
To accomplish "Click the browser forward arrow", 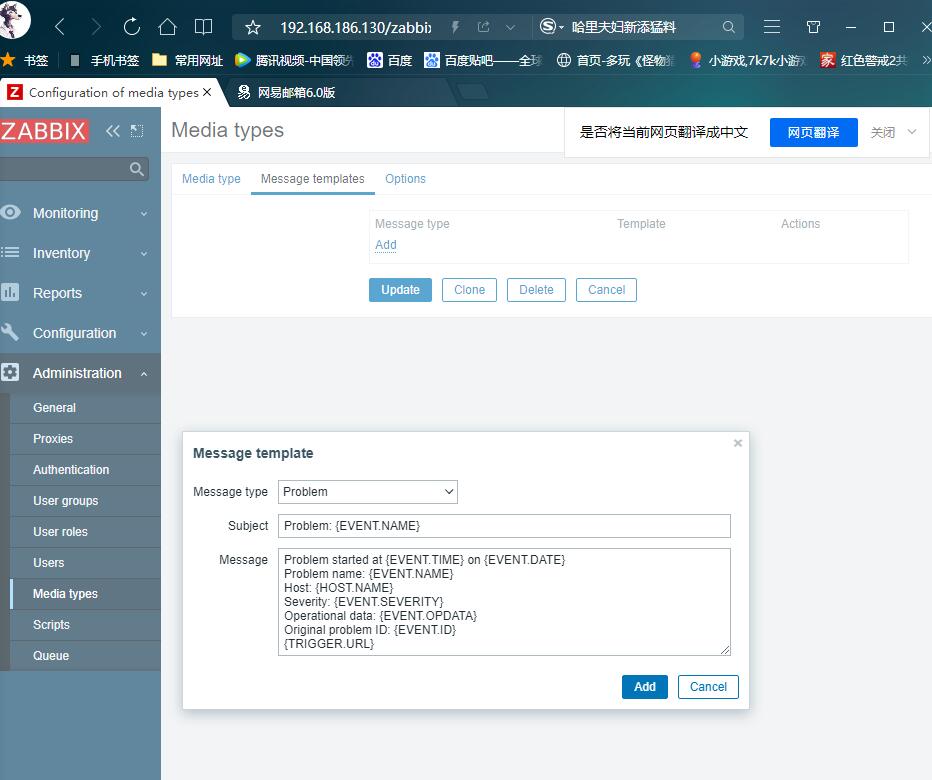I will (96, 27).
